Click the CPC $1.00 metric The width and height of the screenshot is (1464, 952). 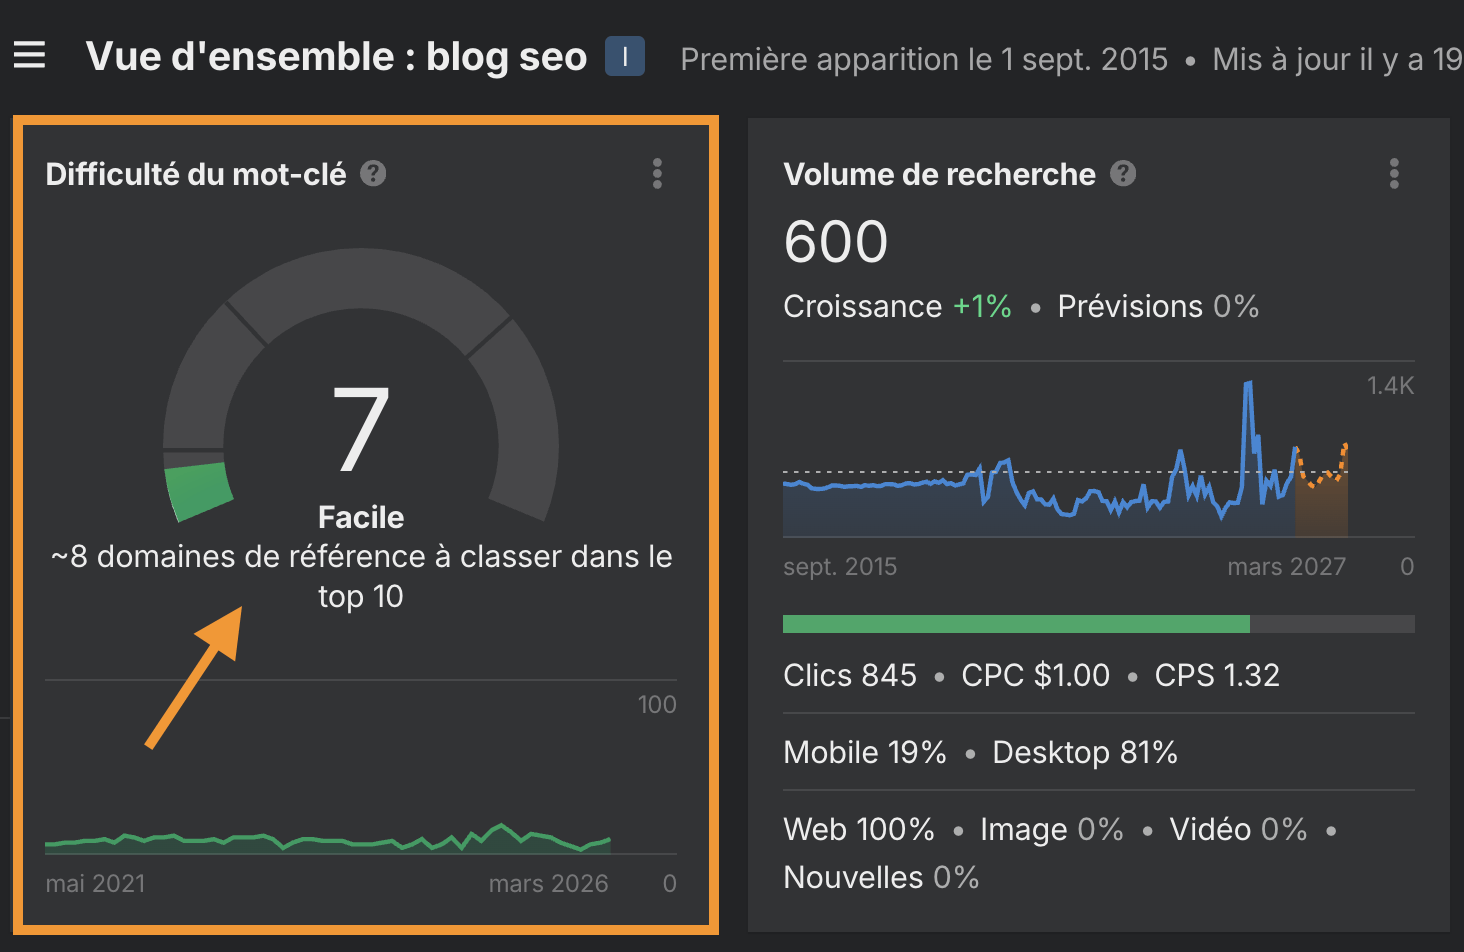click(x=1035, y=675)
